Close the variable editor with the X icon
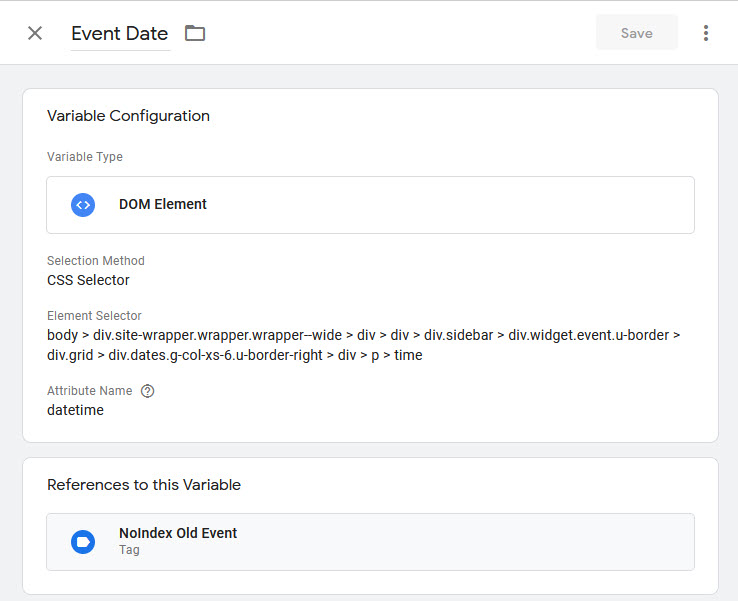This screenshot has height=601, width=738. click(x=35, y=33)
